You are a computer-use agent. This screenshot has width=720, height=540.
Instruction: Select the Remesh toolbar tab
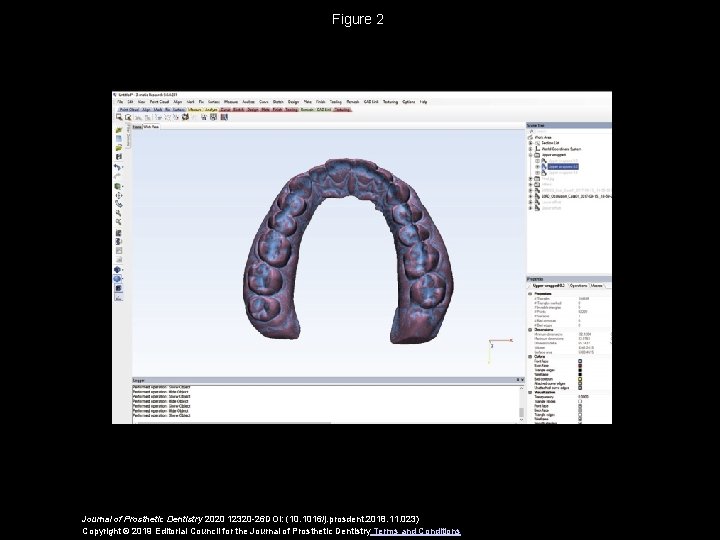click(307, 110)
